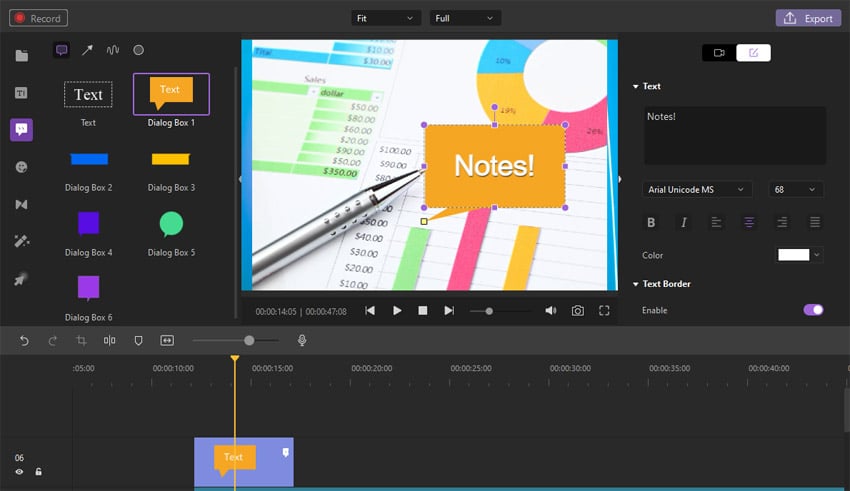
Task: Collapse the Text Border section
Action: (636, 284)
